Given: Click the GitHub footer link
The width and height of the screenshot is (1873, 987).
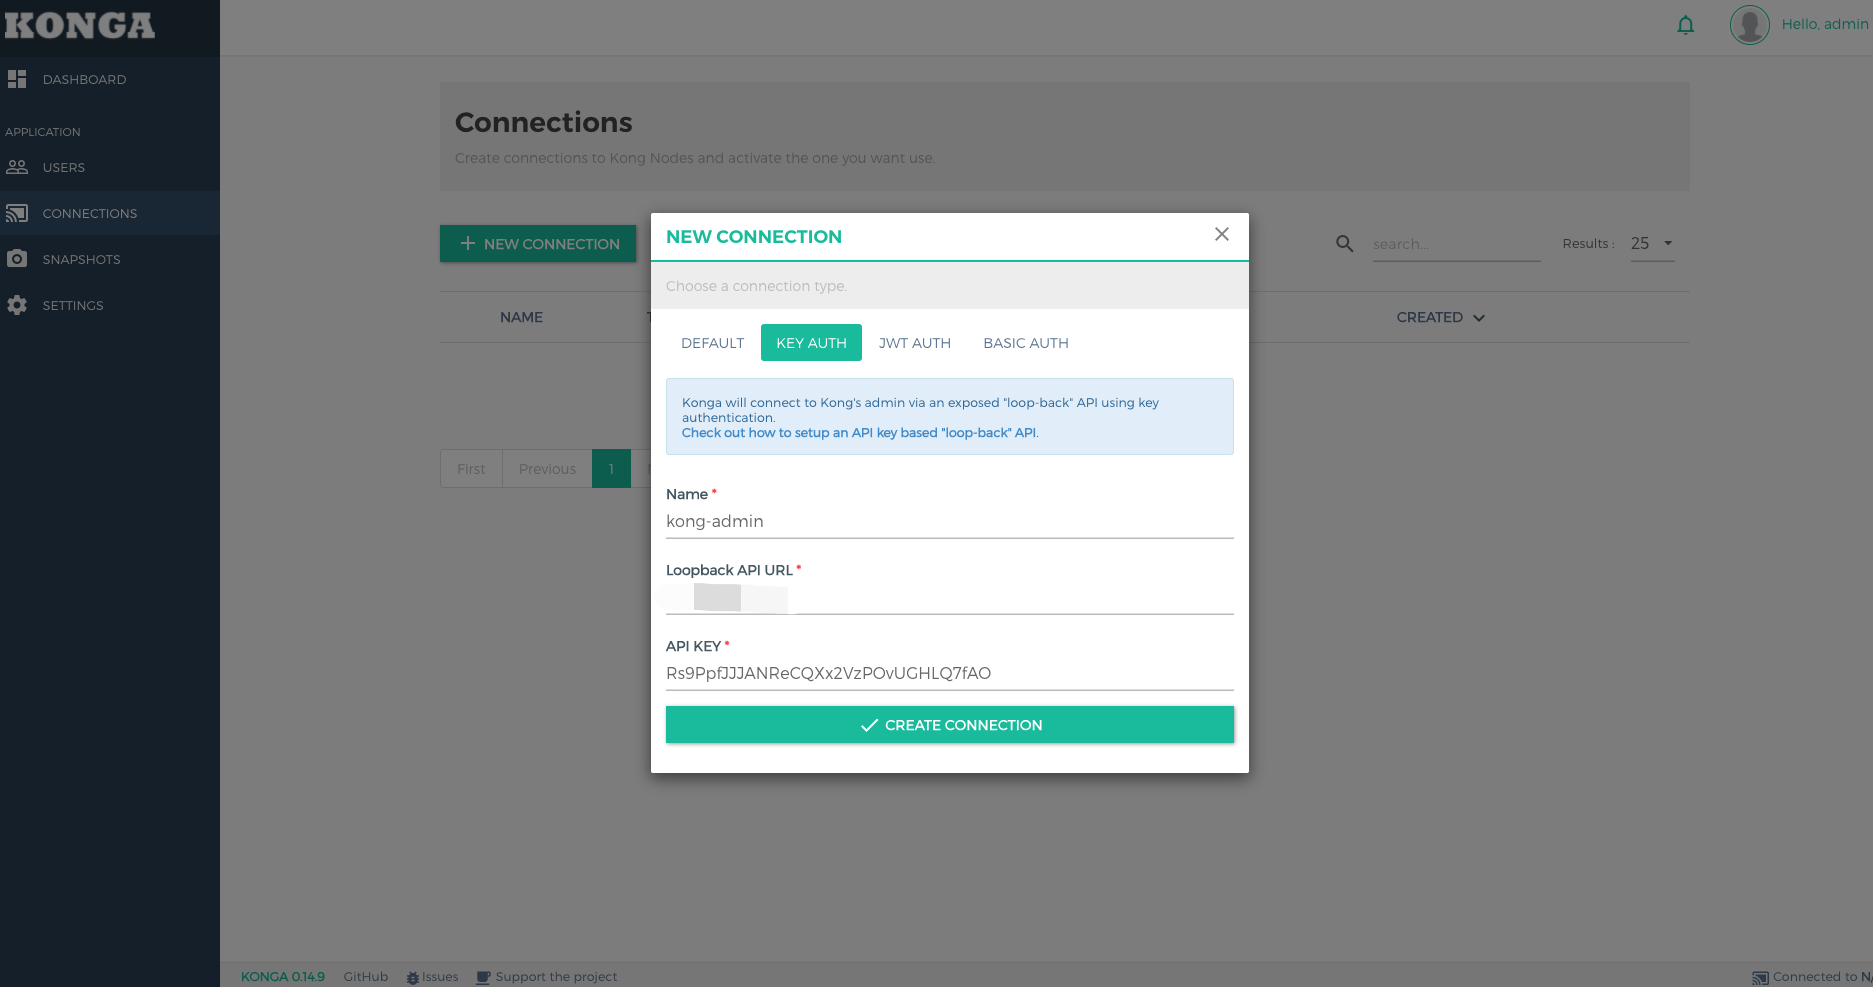Looking at the screenshot, I should pos(366,977).
